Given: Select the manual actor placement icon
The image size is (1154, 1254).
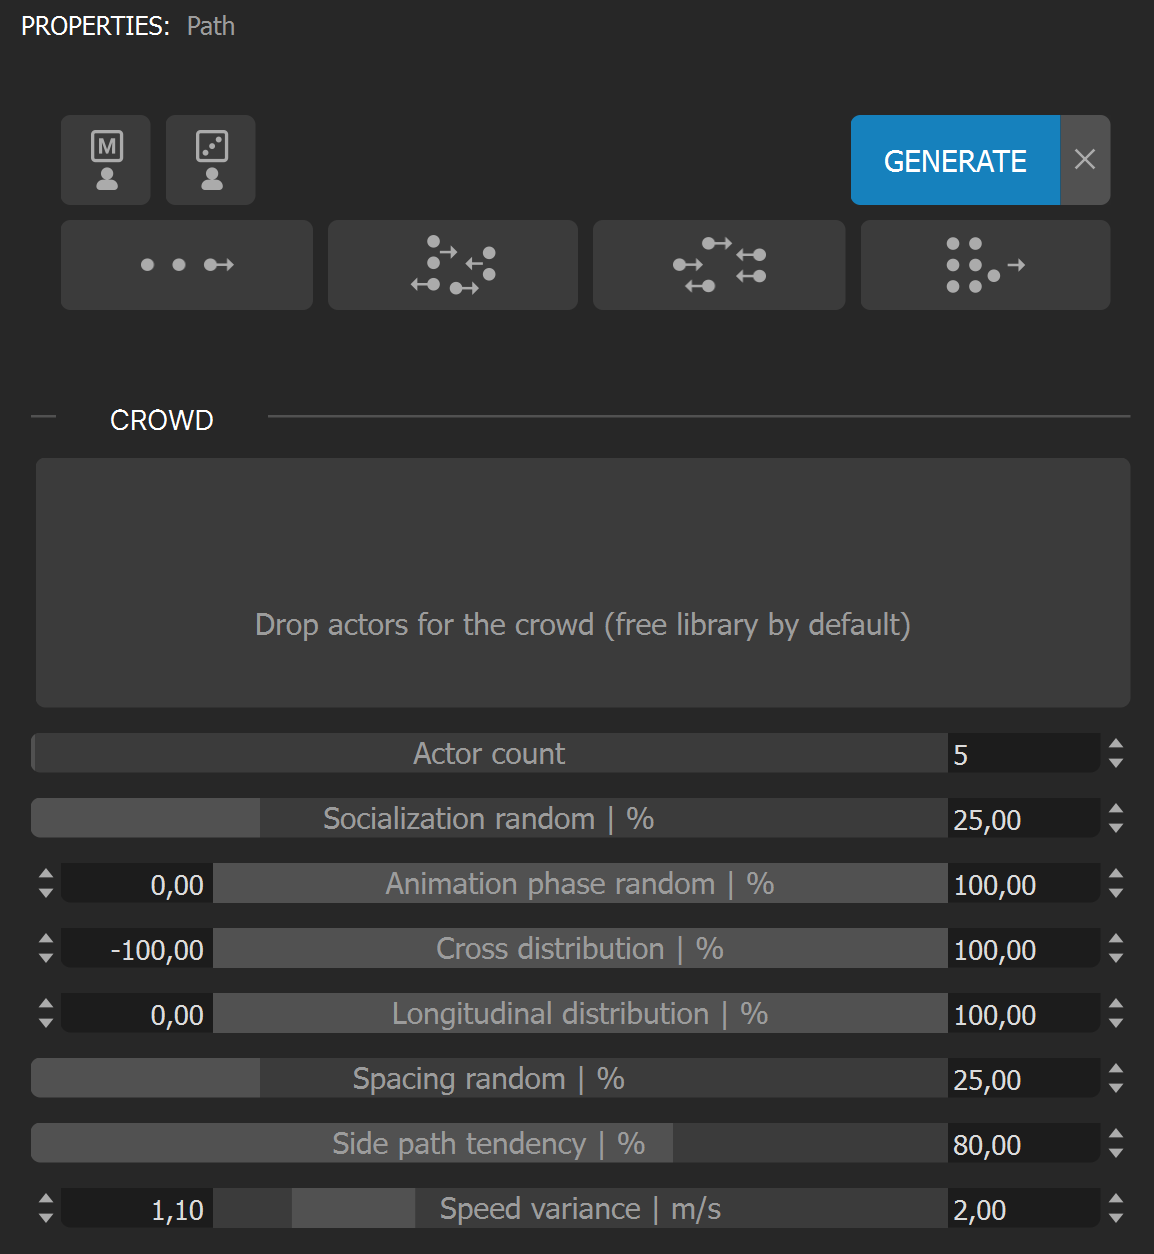Looking at the screenshot, I should (x=106, y=160).
